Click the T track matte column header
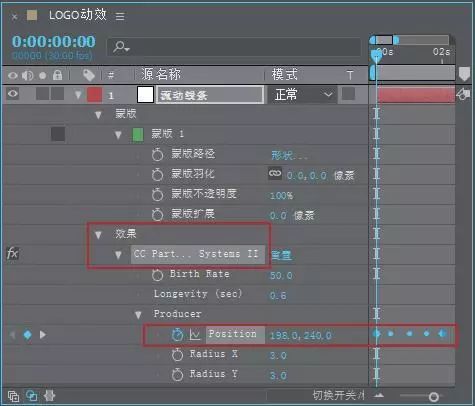The width and height of the screenshot is (475, 406). pyautogui.click(x=350, y=75)
